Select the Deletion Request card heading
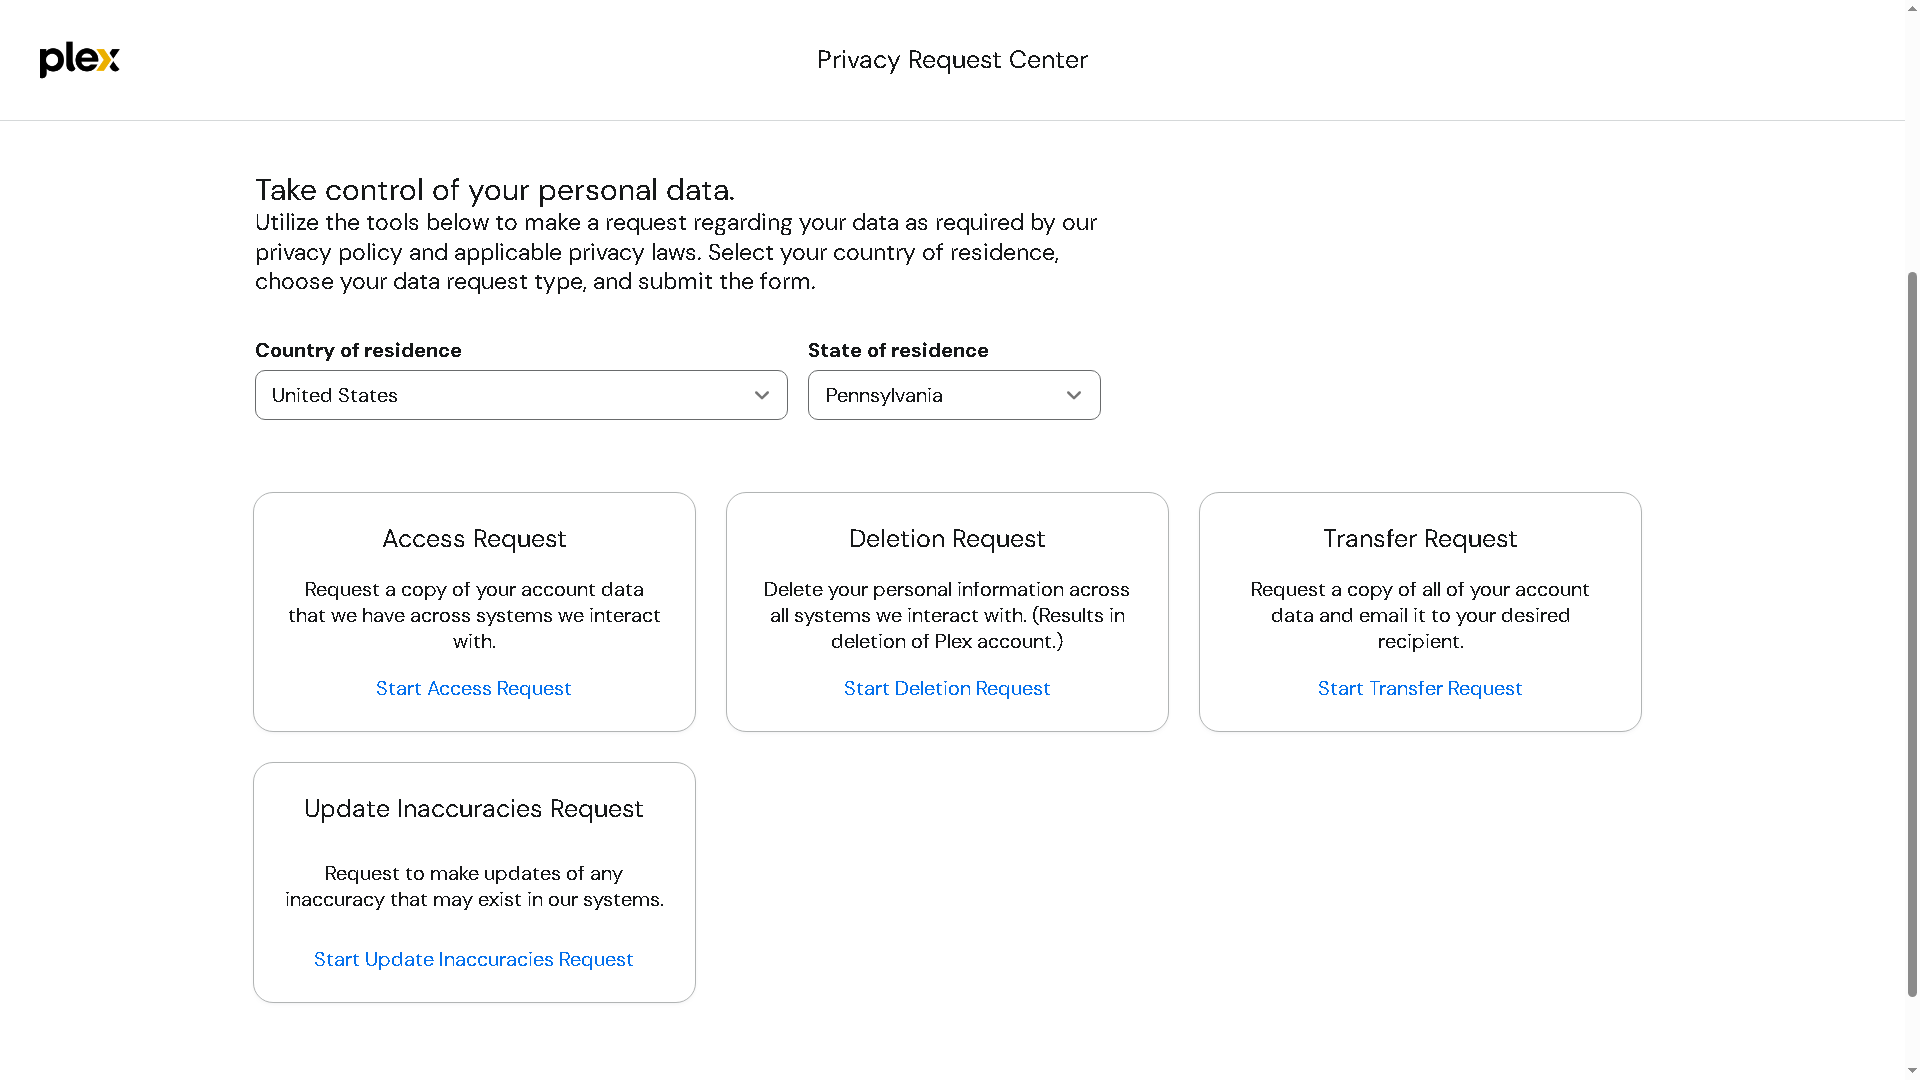This screenshot has width=1920, height=1080. tap(946, 539)
